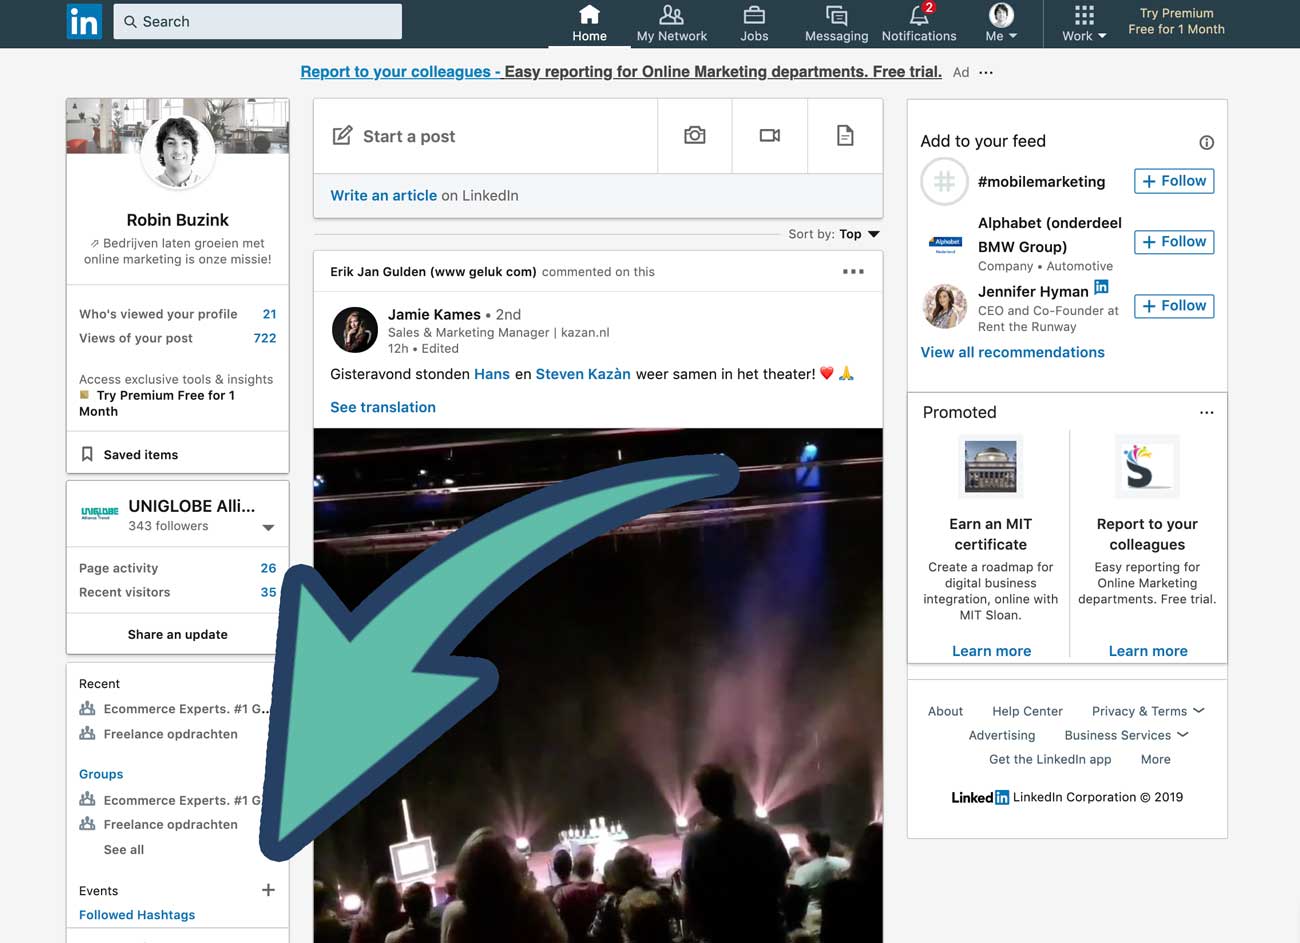Open the MIT certificate ad image
Screen dimensions: 1300x943
pos(991,467)
